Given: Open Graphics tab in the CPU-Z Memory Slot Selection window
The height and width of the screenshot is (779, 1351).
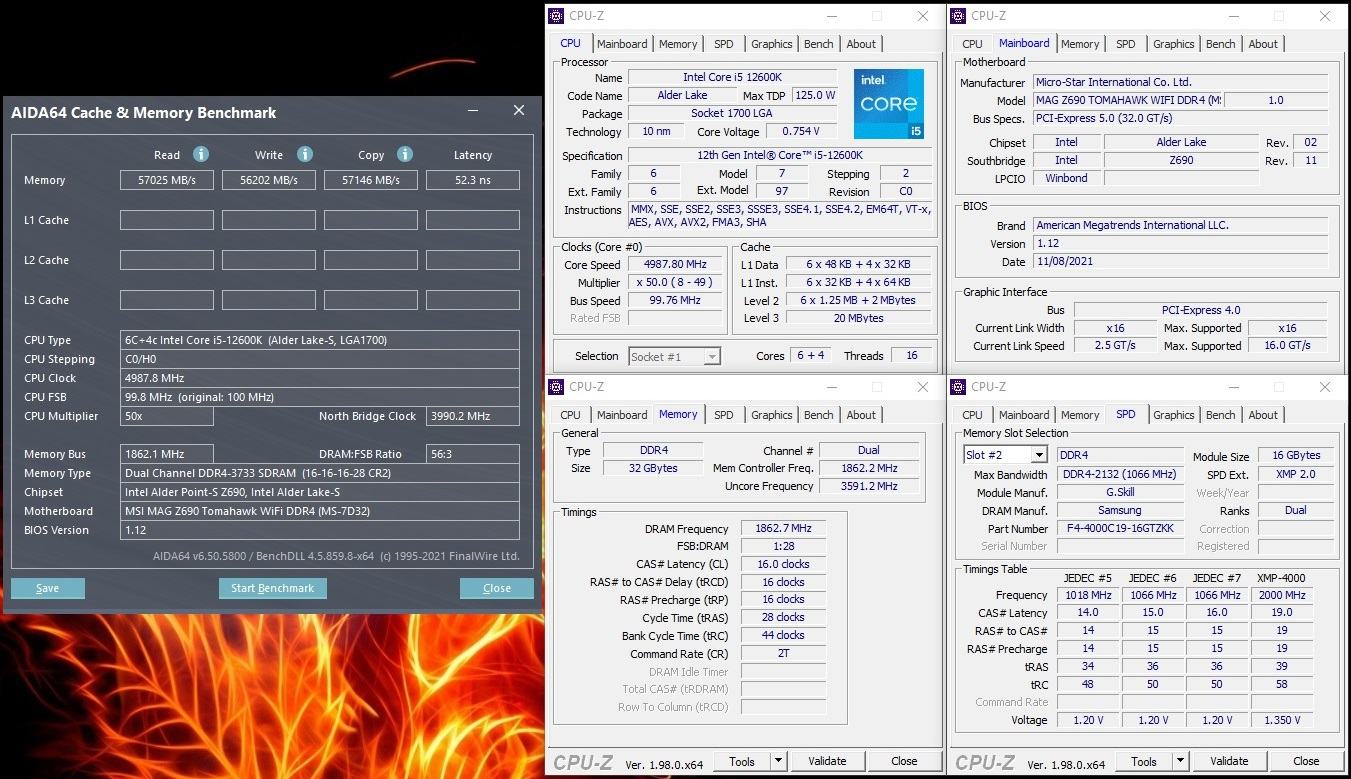Looking at the screenshot, I should (x=1174, y=415).
